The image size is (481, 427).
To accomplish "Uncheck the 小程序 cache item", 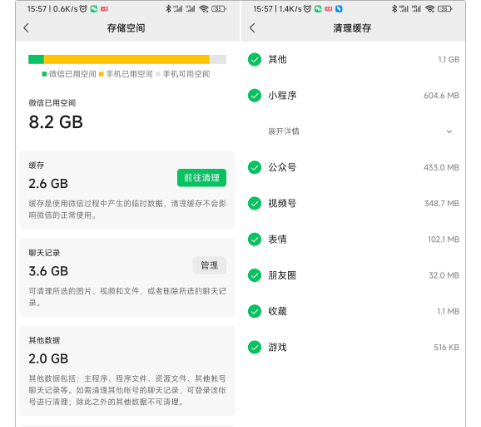I will click(x=255, y=96).
